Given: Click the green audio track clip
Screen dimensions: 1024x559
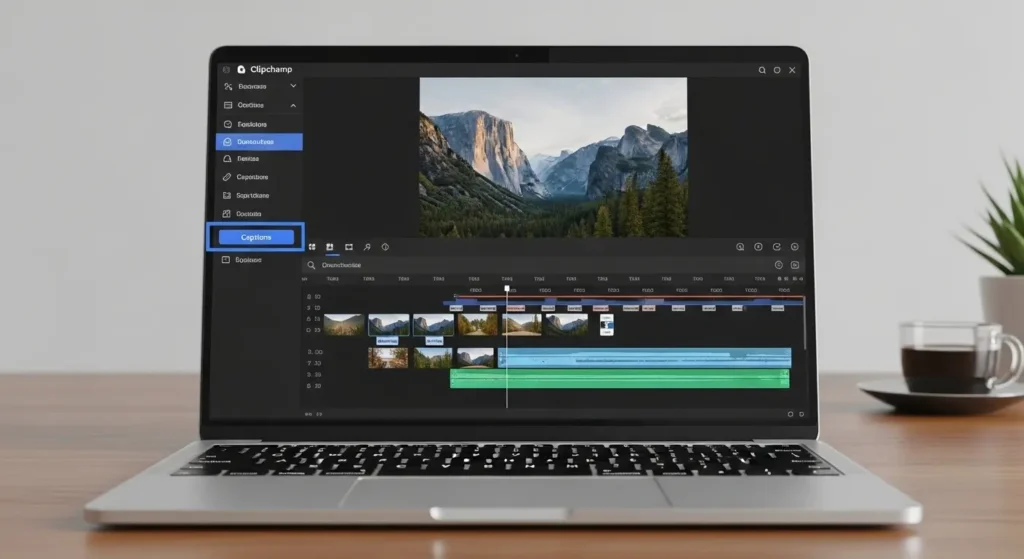Looking at the screenshot, I should tap(620, 378).
